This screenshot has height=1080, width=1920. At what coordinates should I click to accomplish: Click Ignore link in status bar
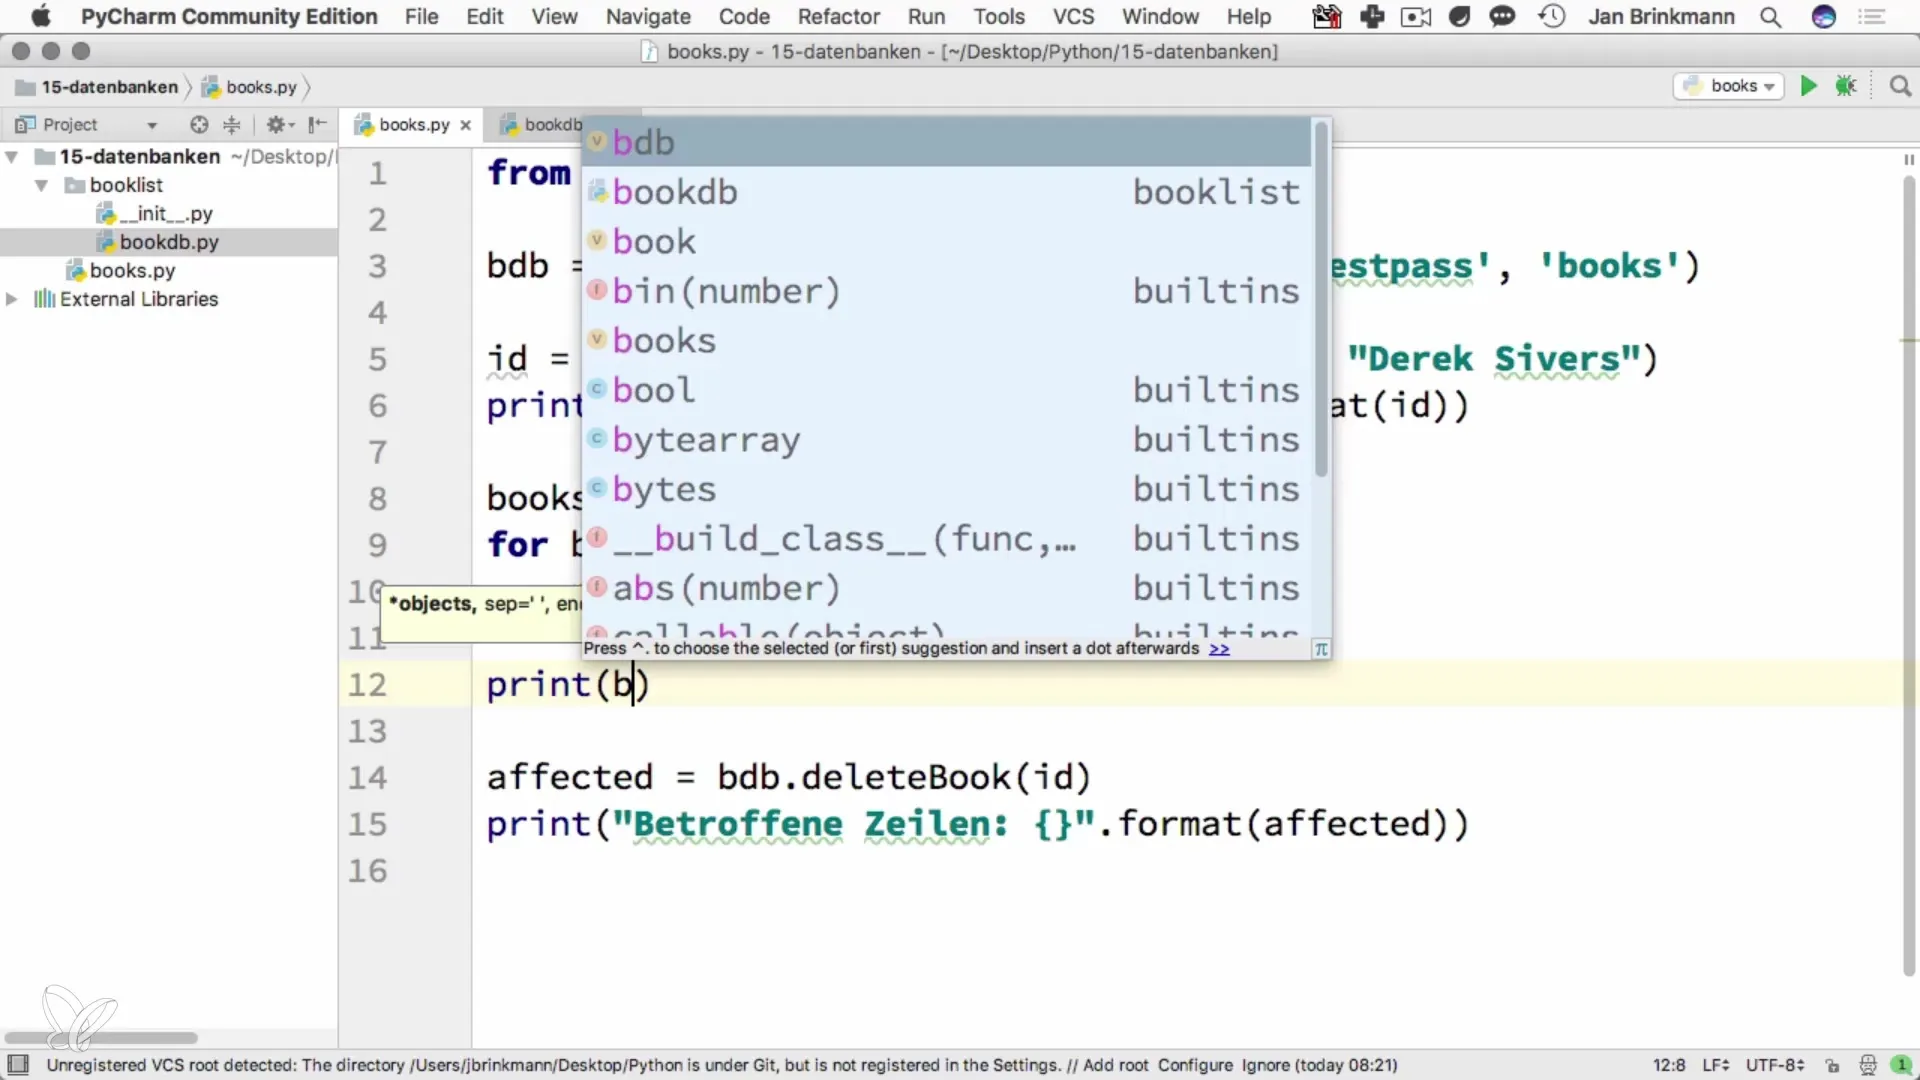click(1265, 1065)
